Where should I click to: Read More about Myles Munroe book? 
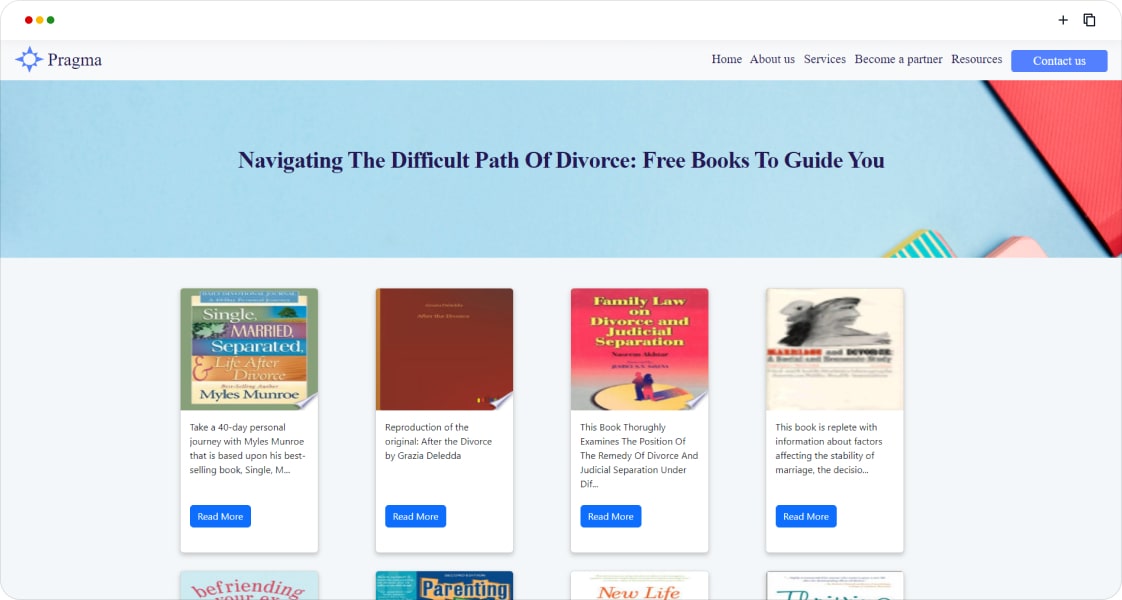pos(220,516)
